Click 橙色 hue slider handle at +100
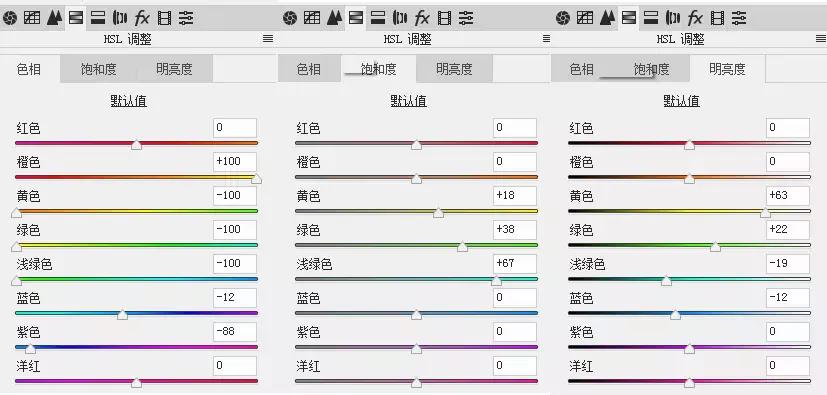The height and width of the screenshot is (395, 827). [256, 179]
